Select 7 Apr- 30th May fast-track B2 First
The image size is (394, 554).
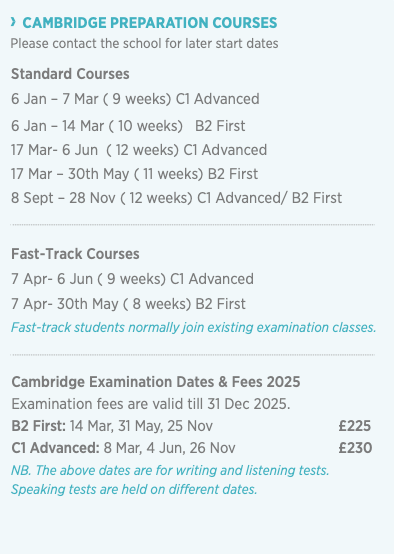128,304
